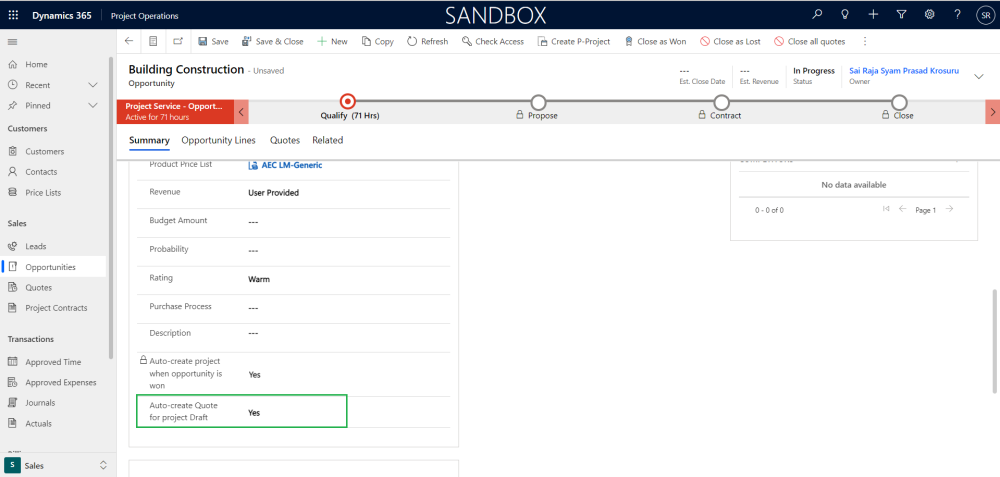Screen dimensions: 1000x477
Task: Click Close all quotes command
Action: 810,41
